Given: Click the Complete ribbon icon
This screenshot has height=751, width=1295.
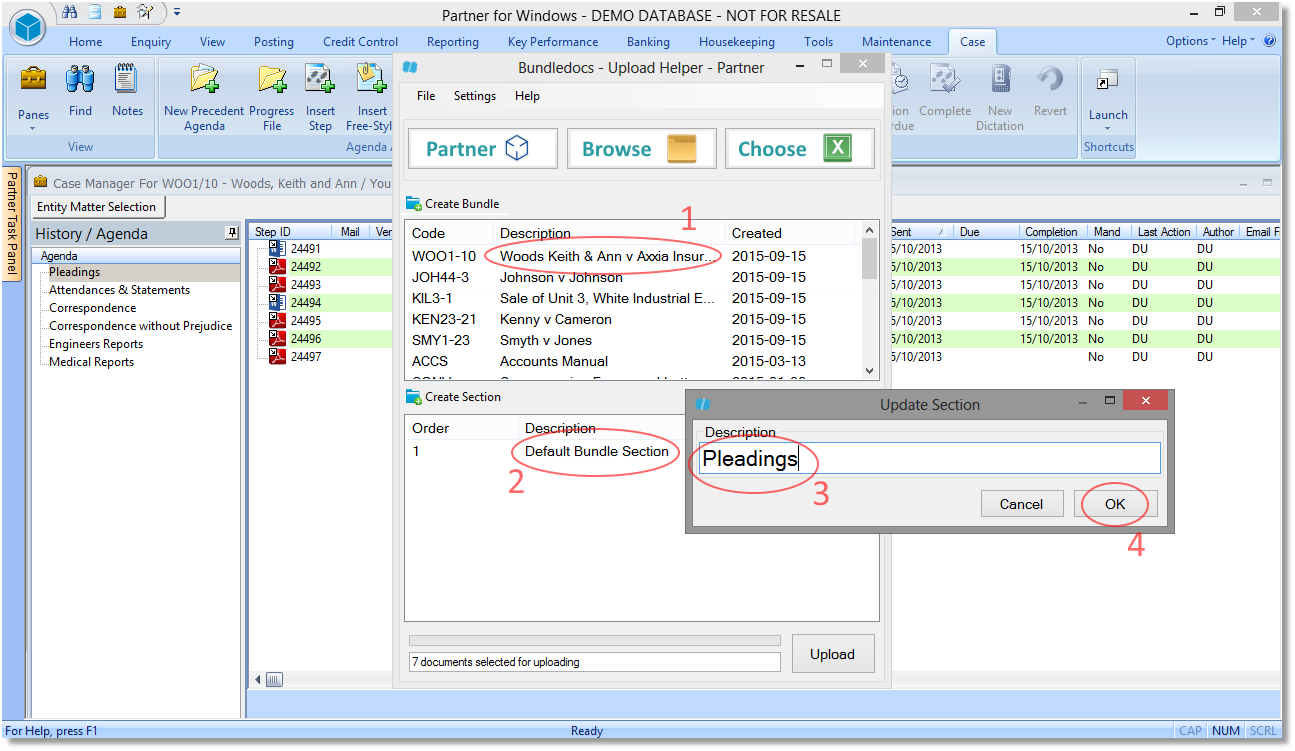Looking at the screenshot, I should pos(945,78).
